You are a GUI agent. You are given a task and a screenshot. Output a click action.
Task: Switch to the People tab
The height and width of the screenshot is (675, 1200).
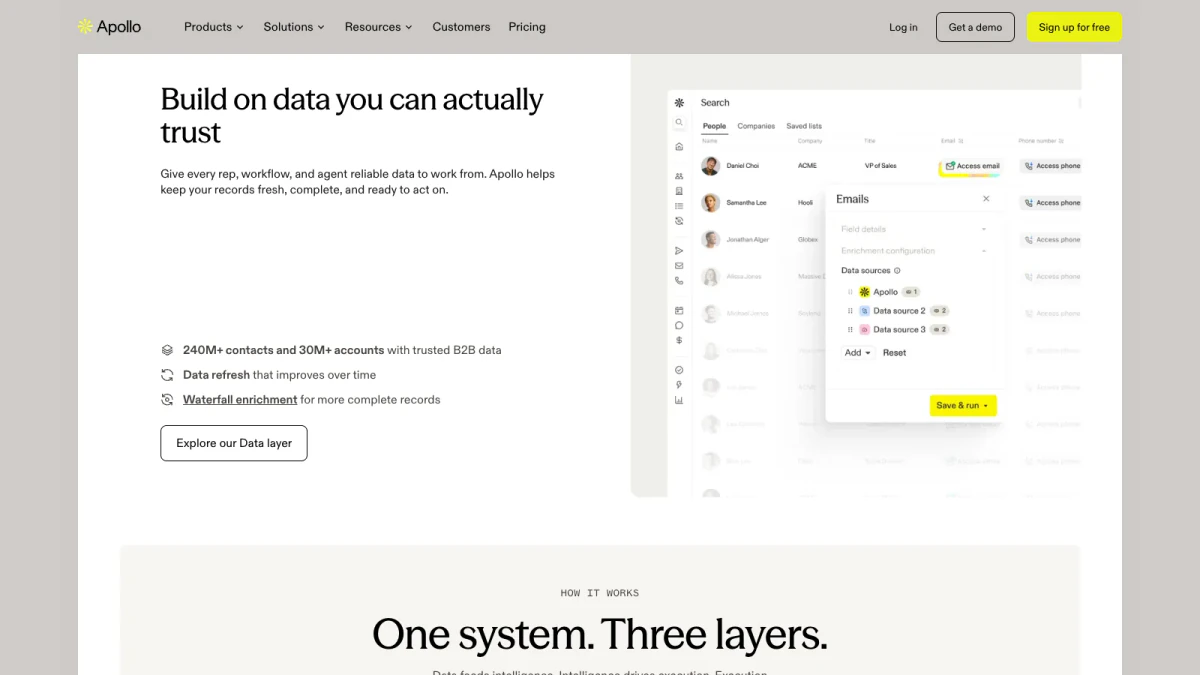click(714, 126)
